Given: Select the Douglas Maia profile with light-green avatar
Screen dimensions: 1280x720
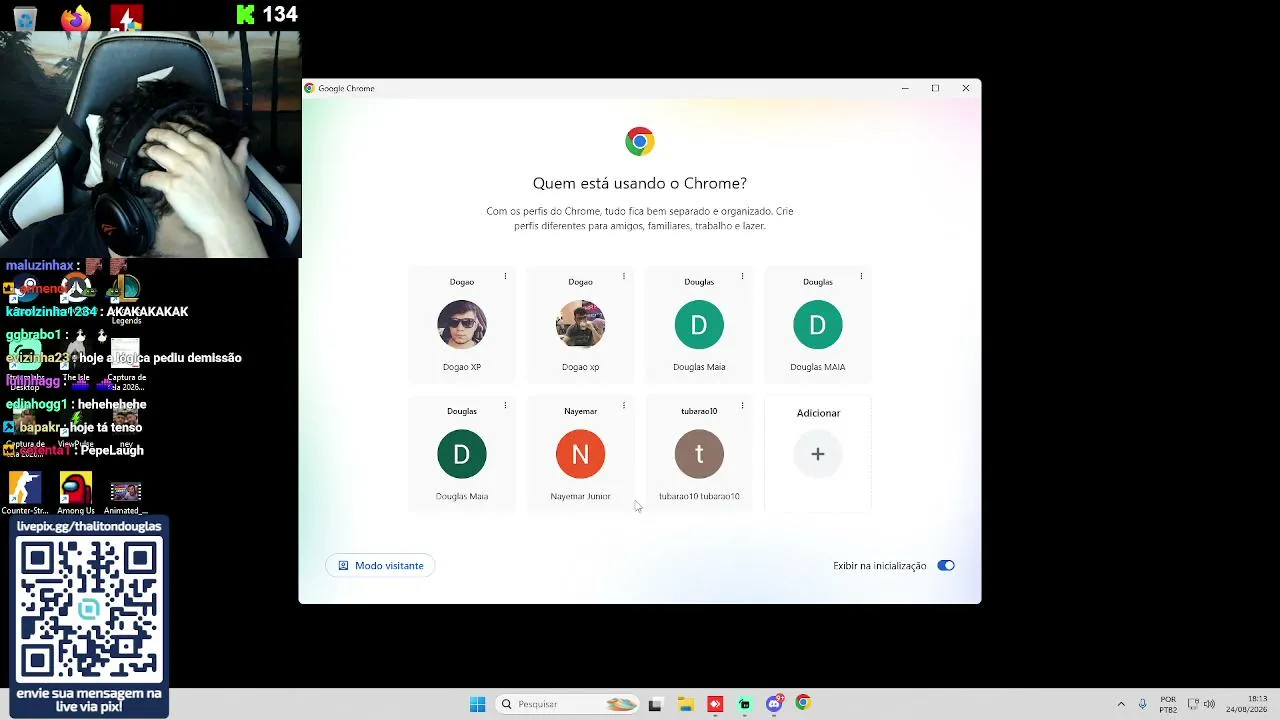Looking at the screenshot, I should pos(699,325).
